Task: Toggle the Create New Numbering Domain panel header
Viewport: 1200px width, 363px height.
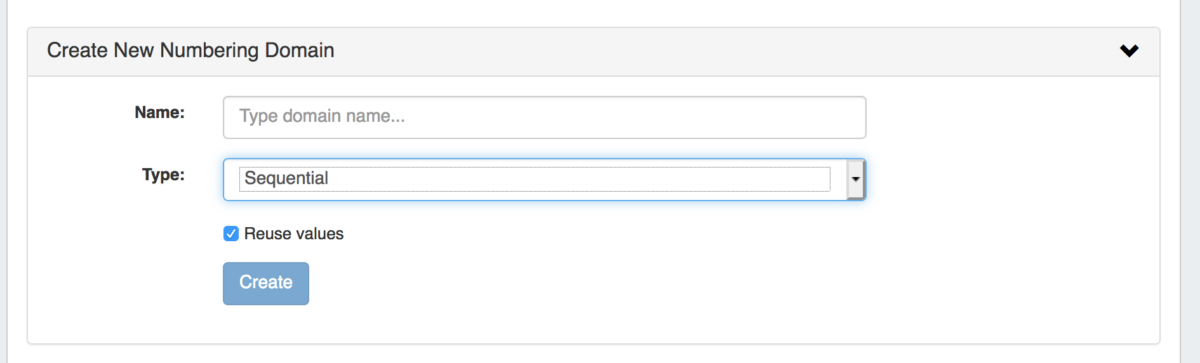Action: 593,51
